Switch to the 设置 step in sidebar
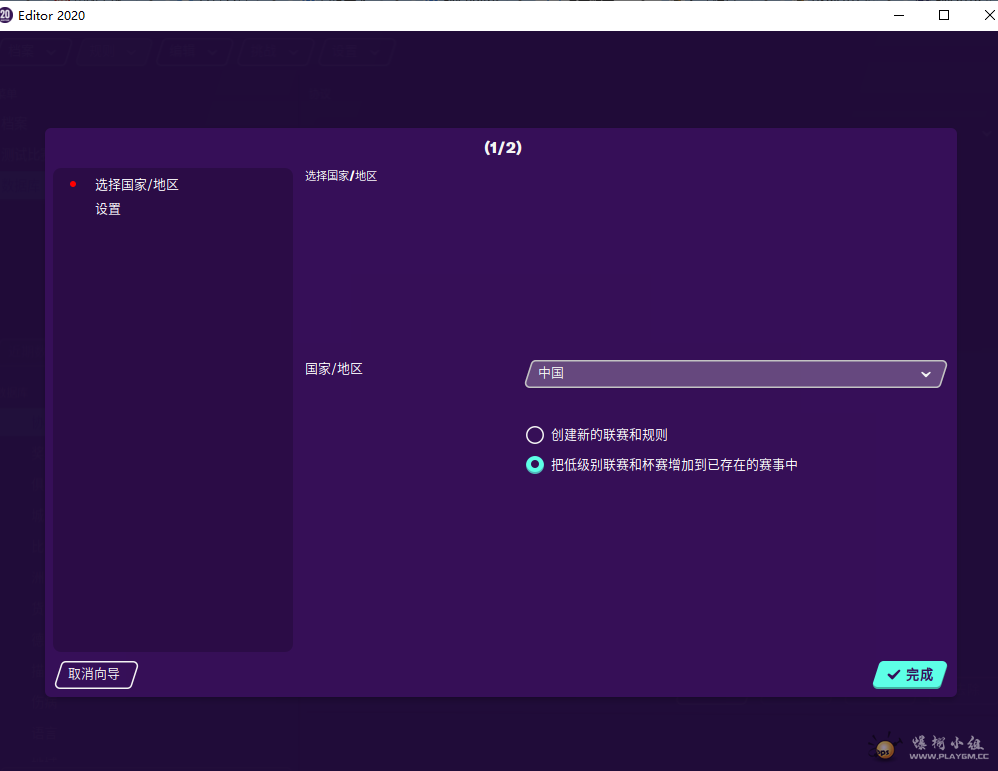Screen dimensions: 998x771 pos(108,209)
